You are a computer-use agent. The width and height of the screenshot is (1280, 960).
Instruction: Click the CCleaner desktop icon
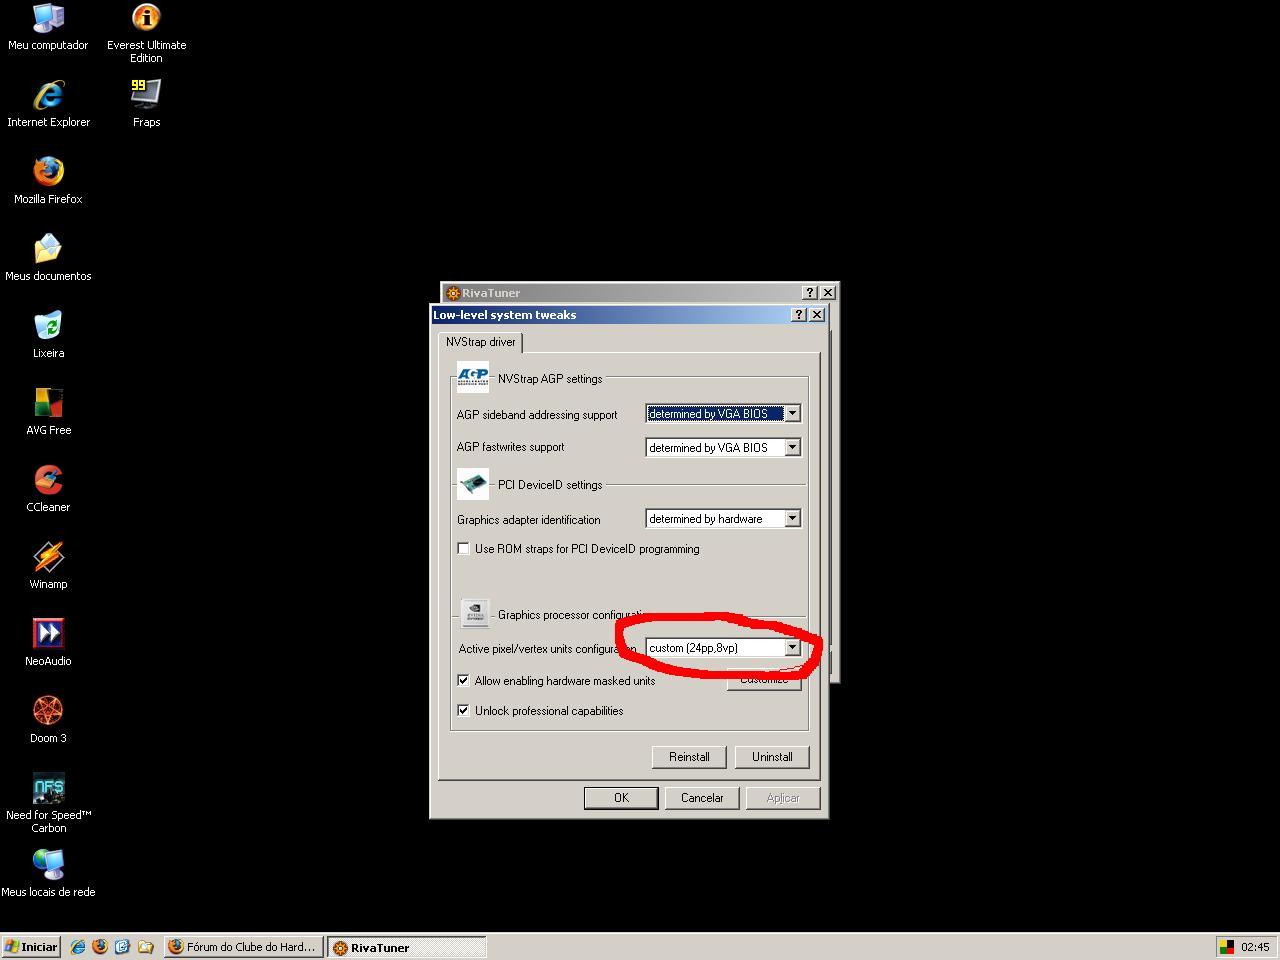click(48, 488)
